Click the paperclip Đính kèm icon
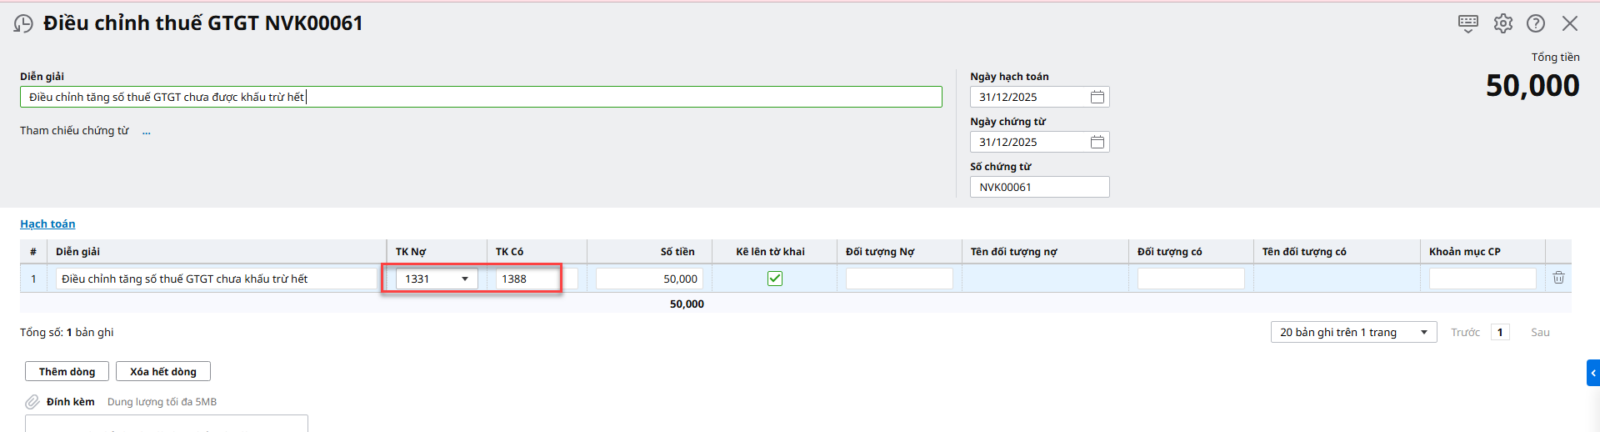The height and width of the screenshot is (432, 1600). (32, 402)
